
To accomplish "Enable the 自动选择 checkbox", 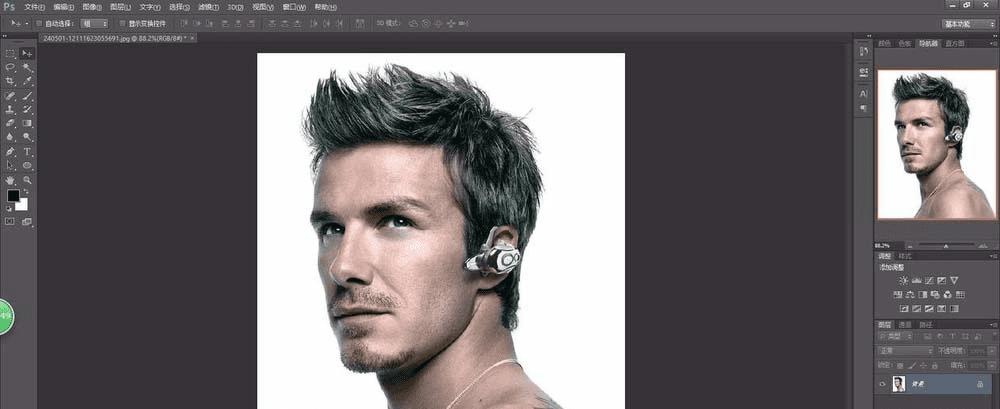I will 38,24.
